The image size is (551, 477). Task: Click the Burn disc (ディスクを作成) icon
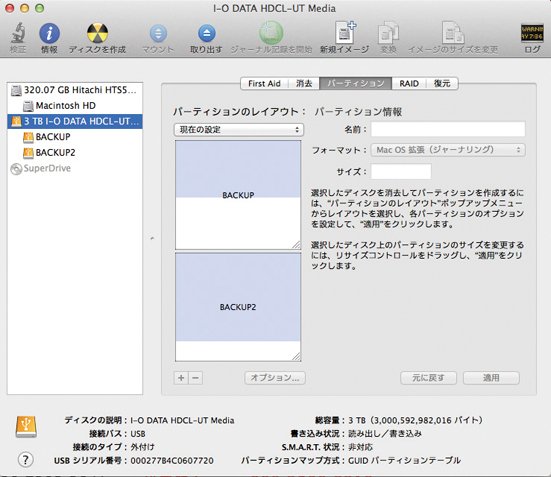97,33
